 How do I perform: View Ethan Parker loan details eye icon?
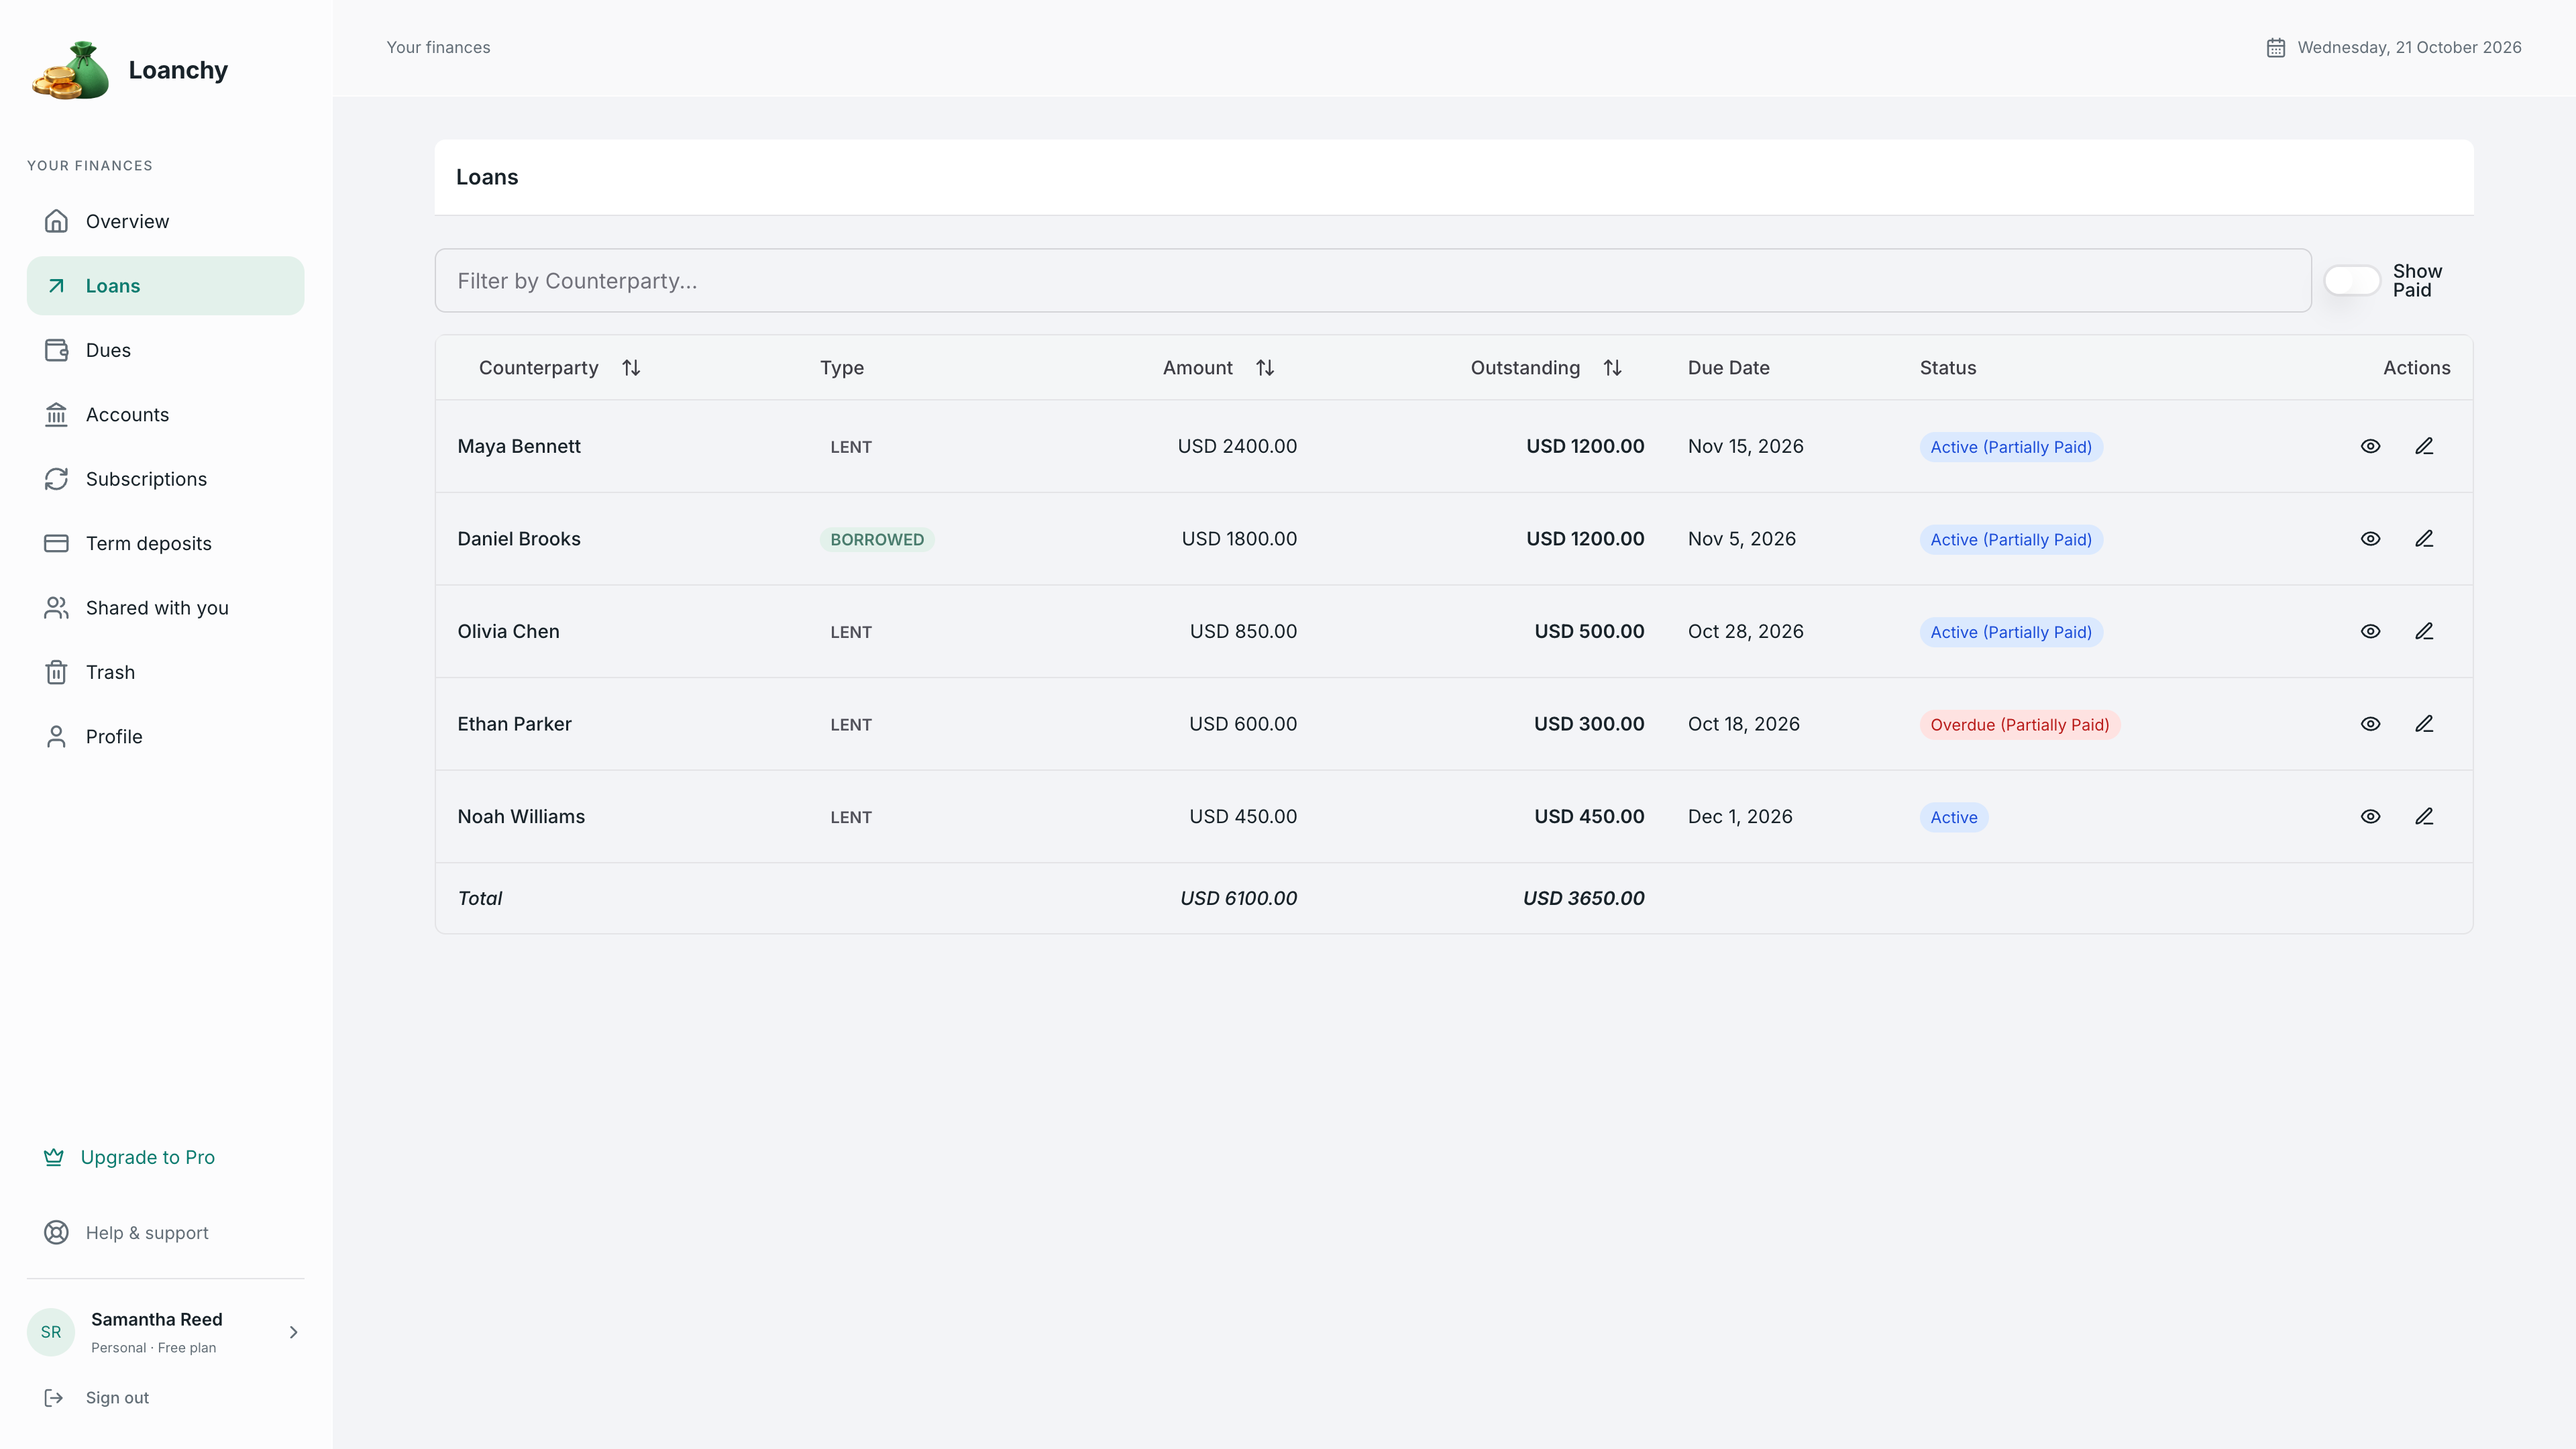pyautogui.click(x=2370, y=724)
